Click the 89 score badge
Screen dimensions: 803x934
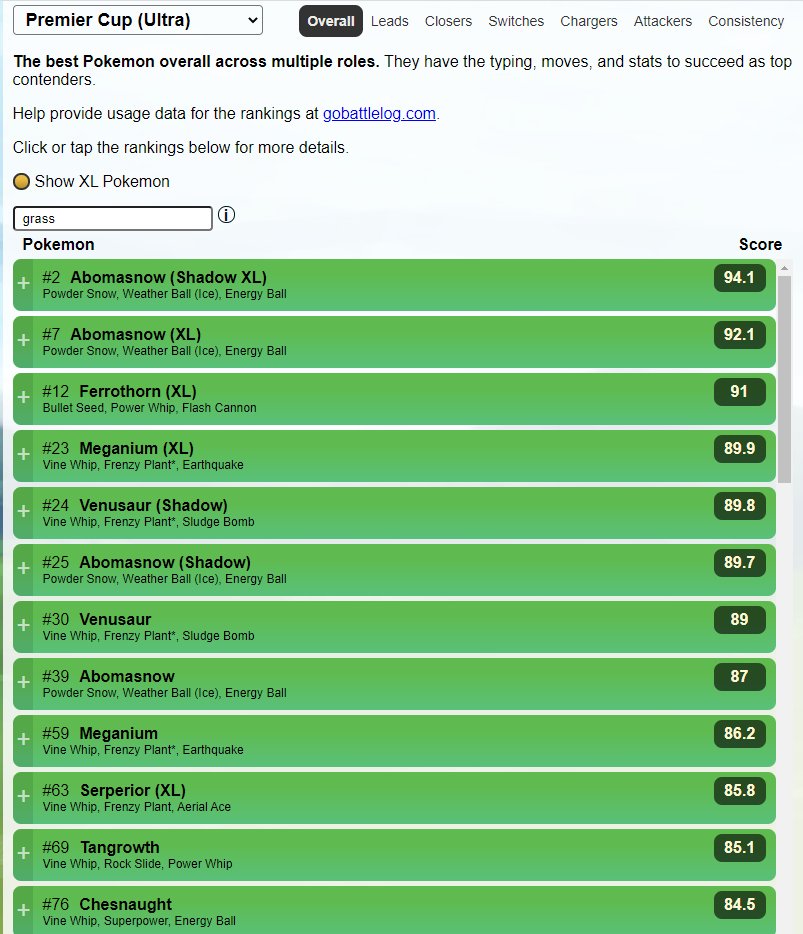tap(739, 620)
